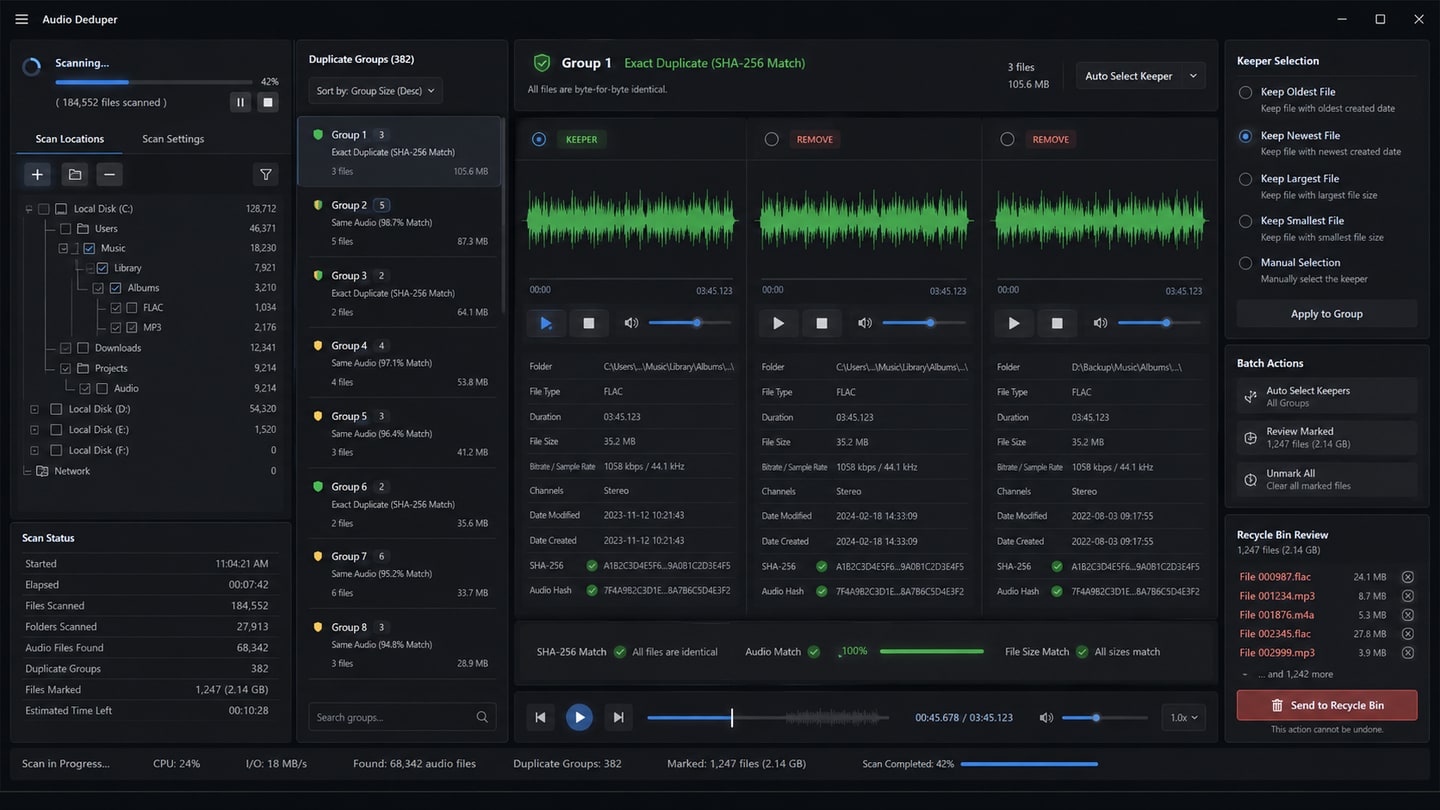
Task: Stop the keeper file playback
Action: (x=589, y=323)
